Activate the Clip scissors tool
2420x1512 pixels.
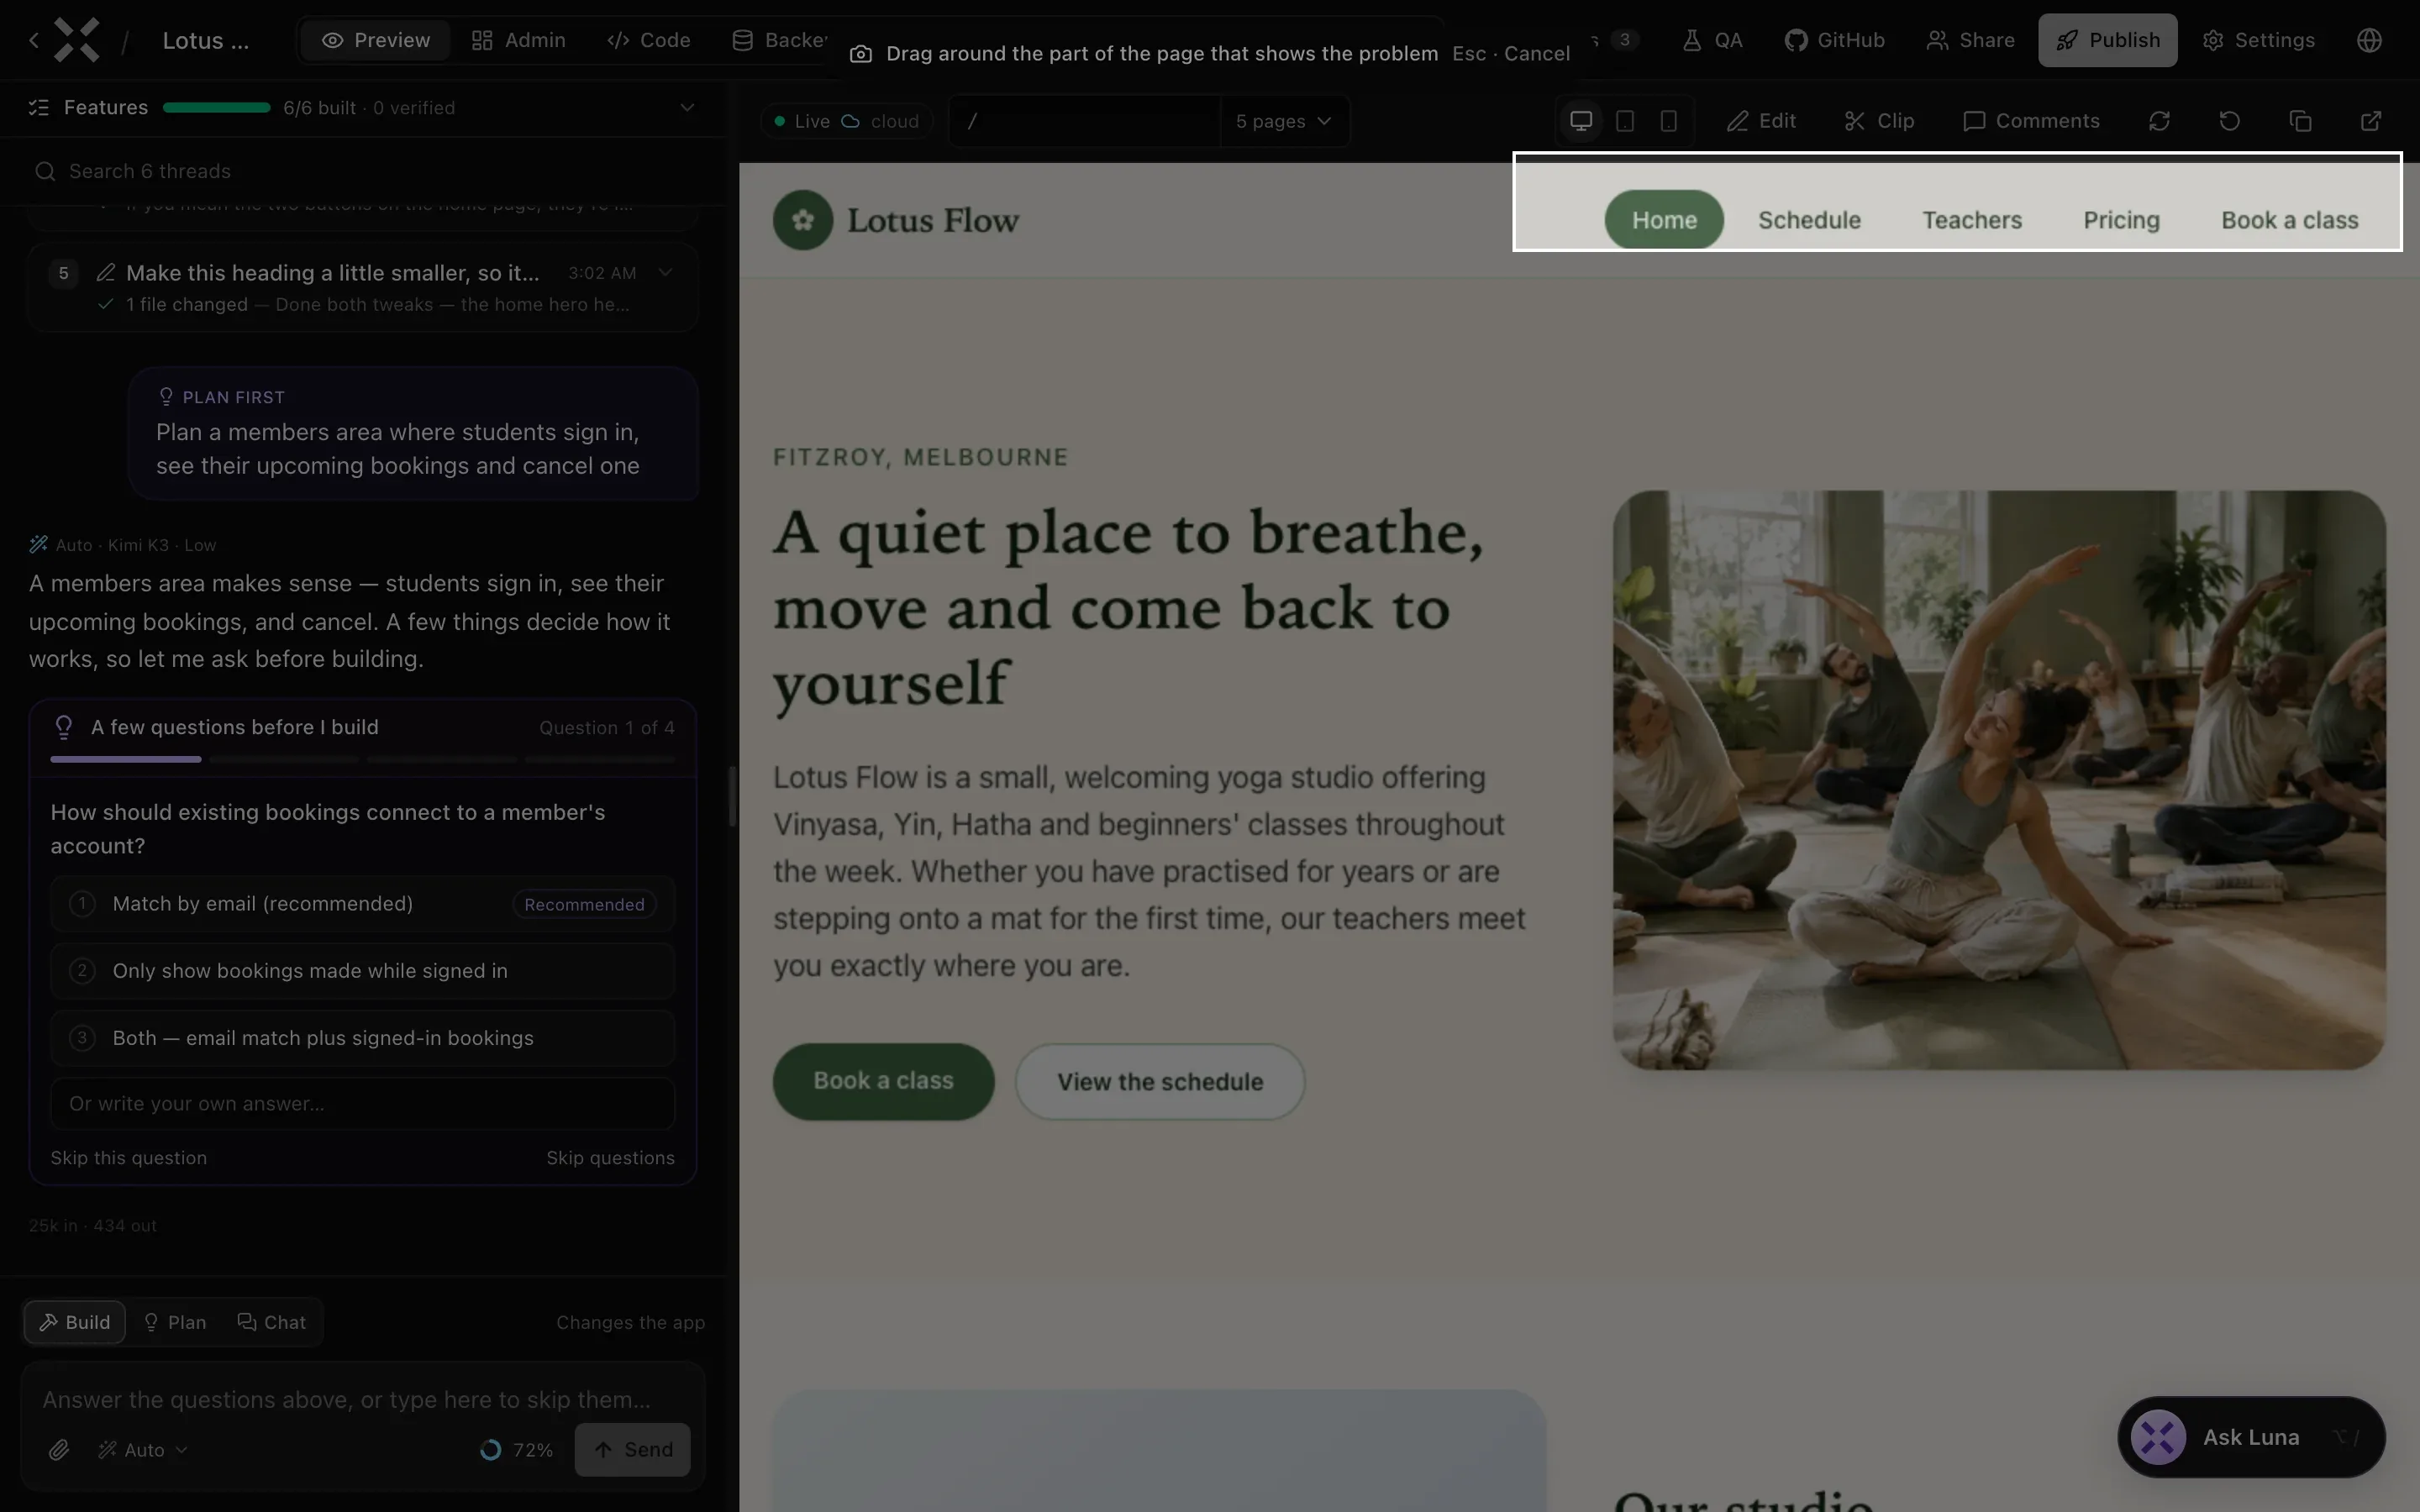click(x=1879, y=121)
